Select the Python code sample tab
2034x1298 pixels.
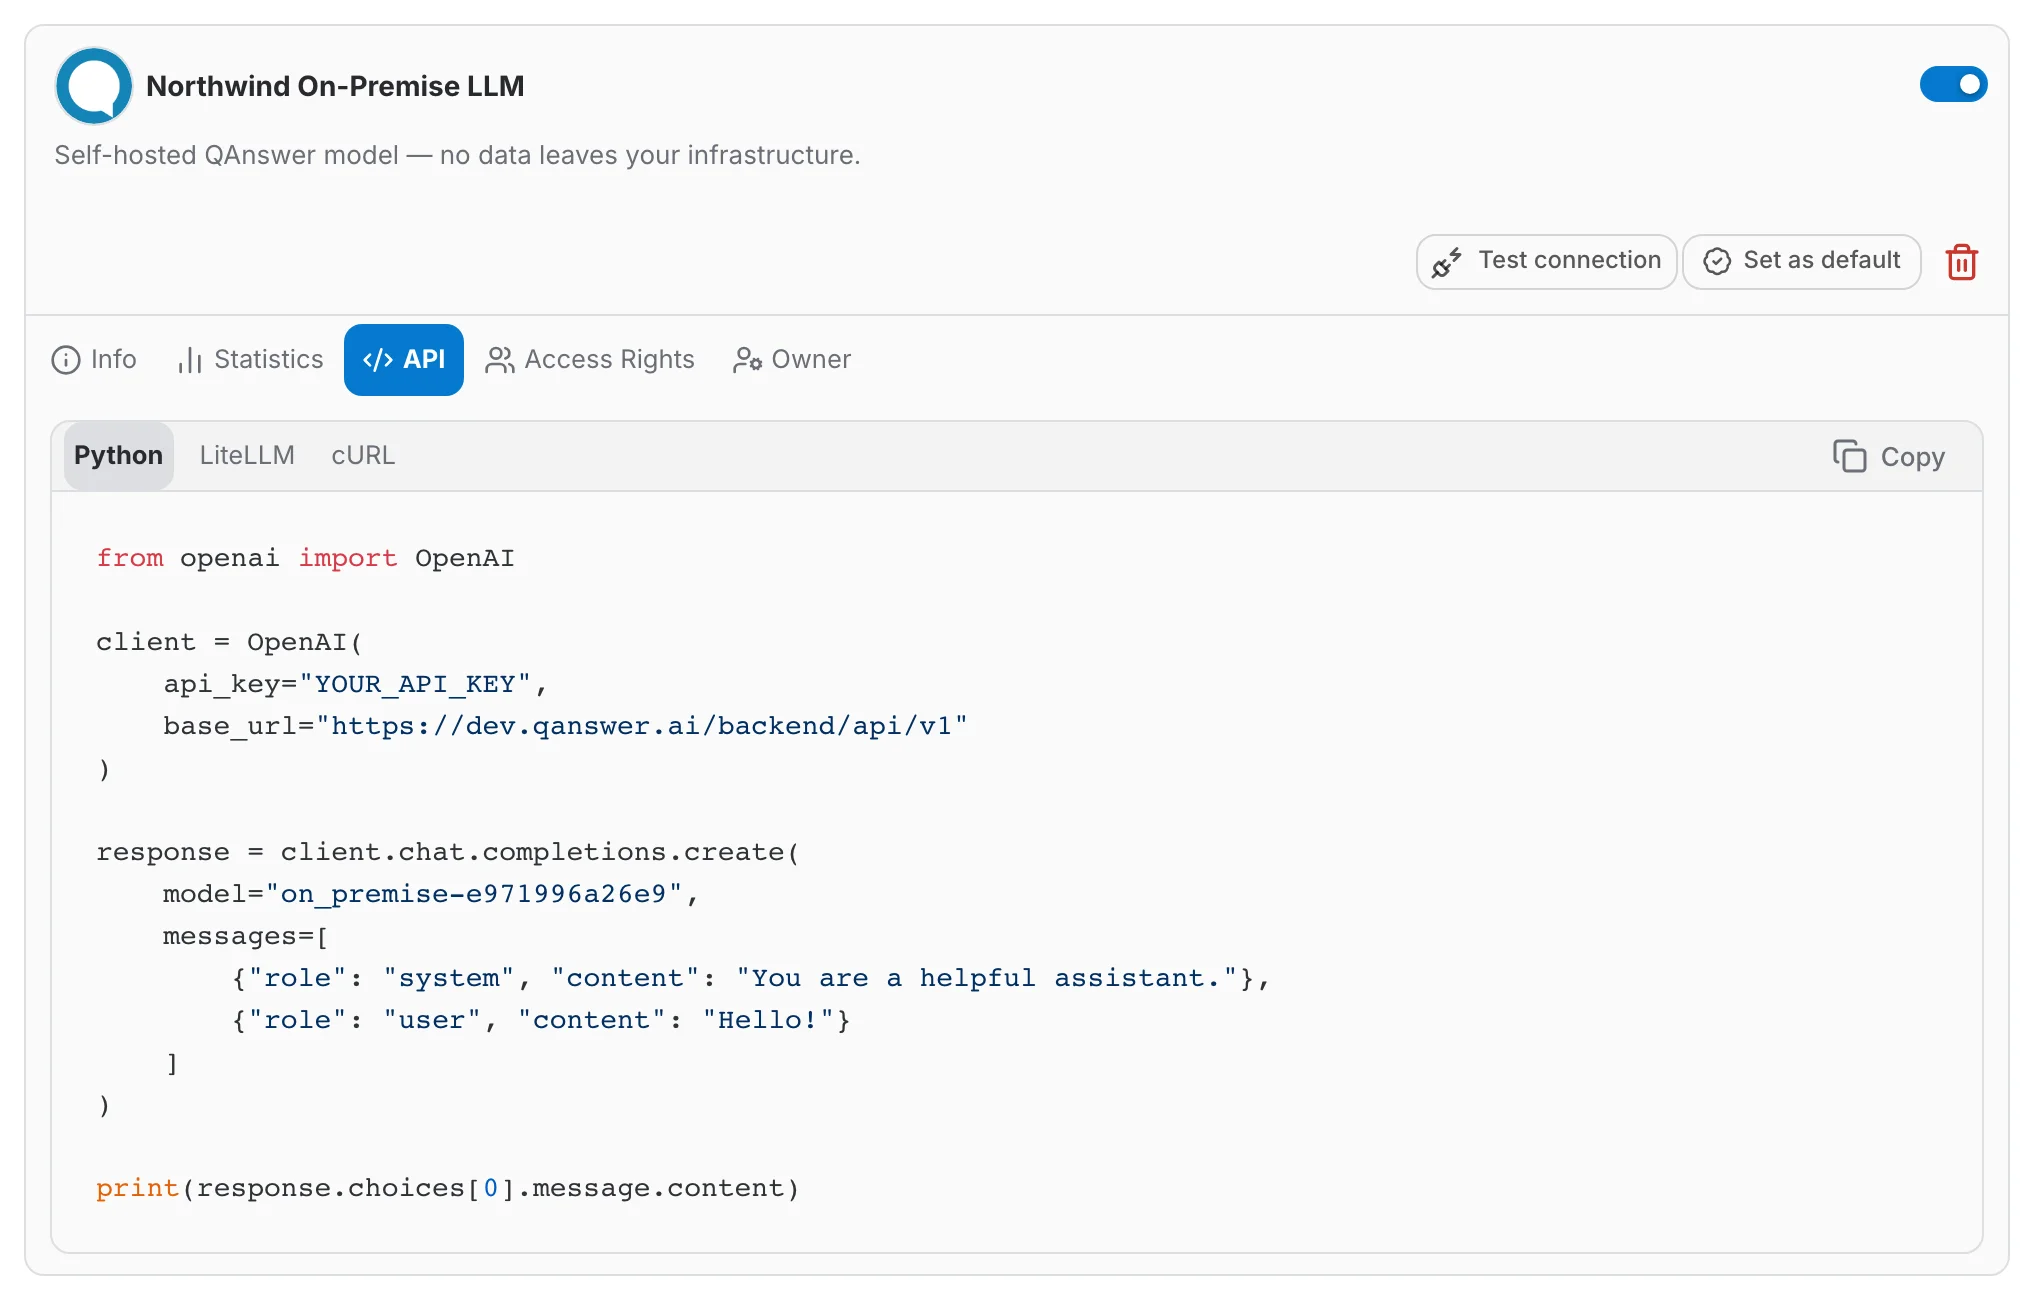[x=119, y=456]
